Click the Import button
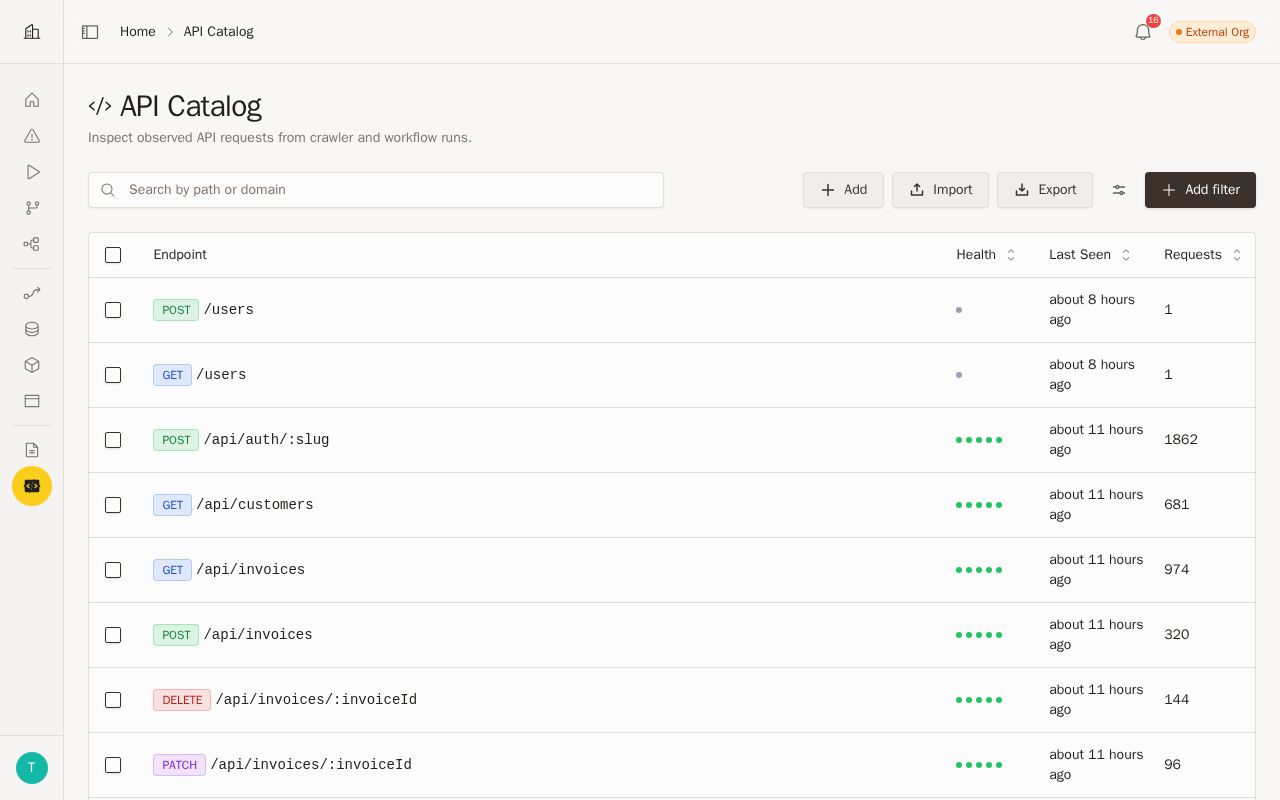The width and height of the screenshot is (1280, 800). pos(940,190)
